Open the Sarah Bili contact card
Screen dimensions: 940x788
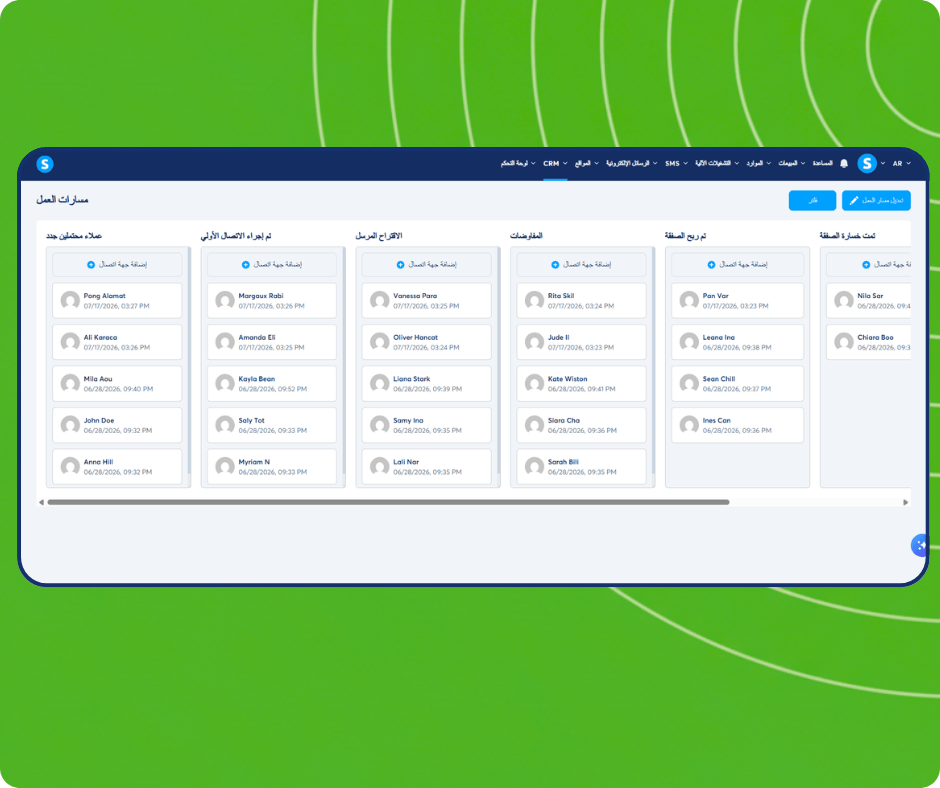pyautogui.click(x=581, y=467)
